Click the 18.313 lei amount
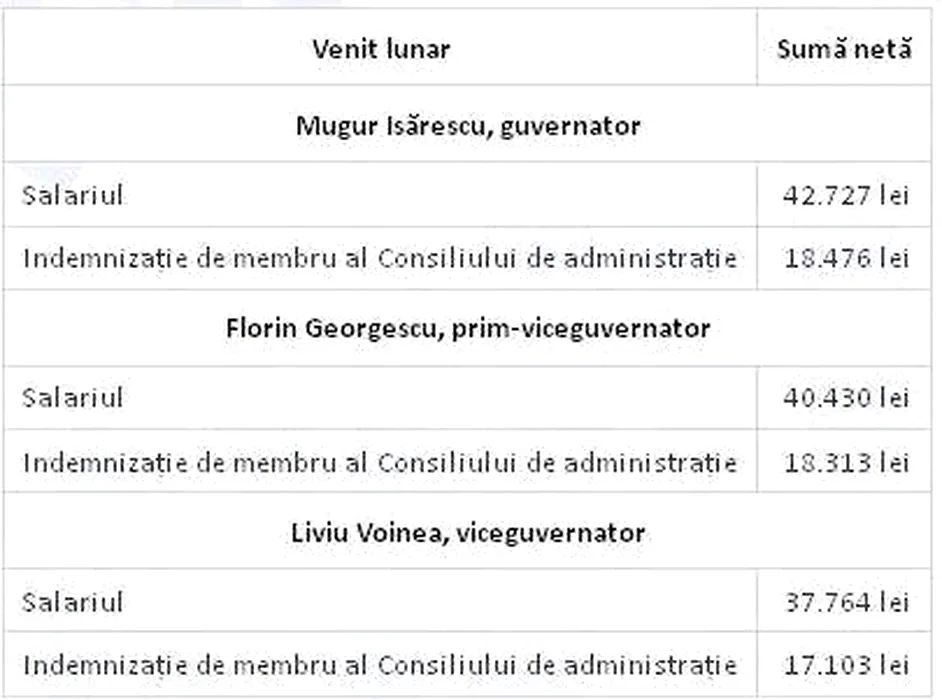The image size is (942, 700). click(846, 462)
